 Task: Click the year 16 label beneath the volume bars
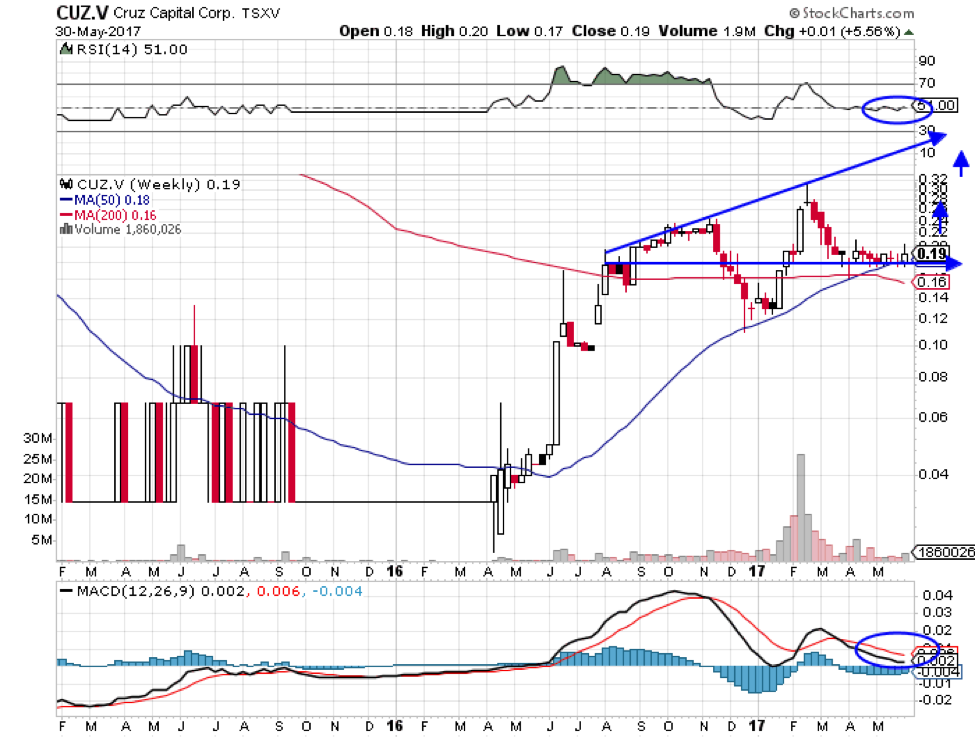395,571
